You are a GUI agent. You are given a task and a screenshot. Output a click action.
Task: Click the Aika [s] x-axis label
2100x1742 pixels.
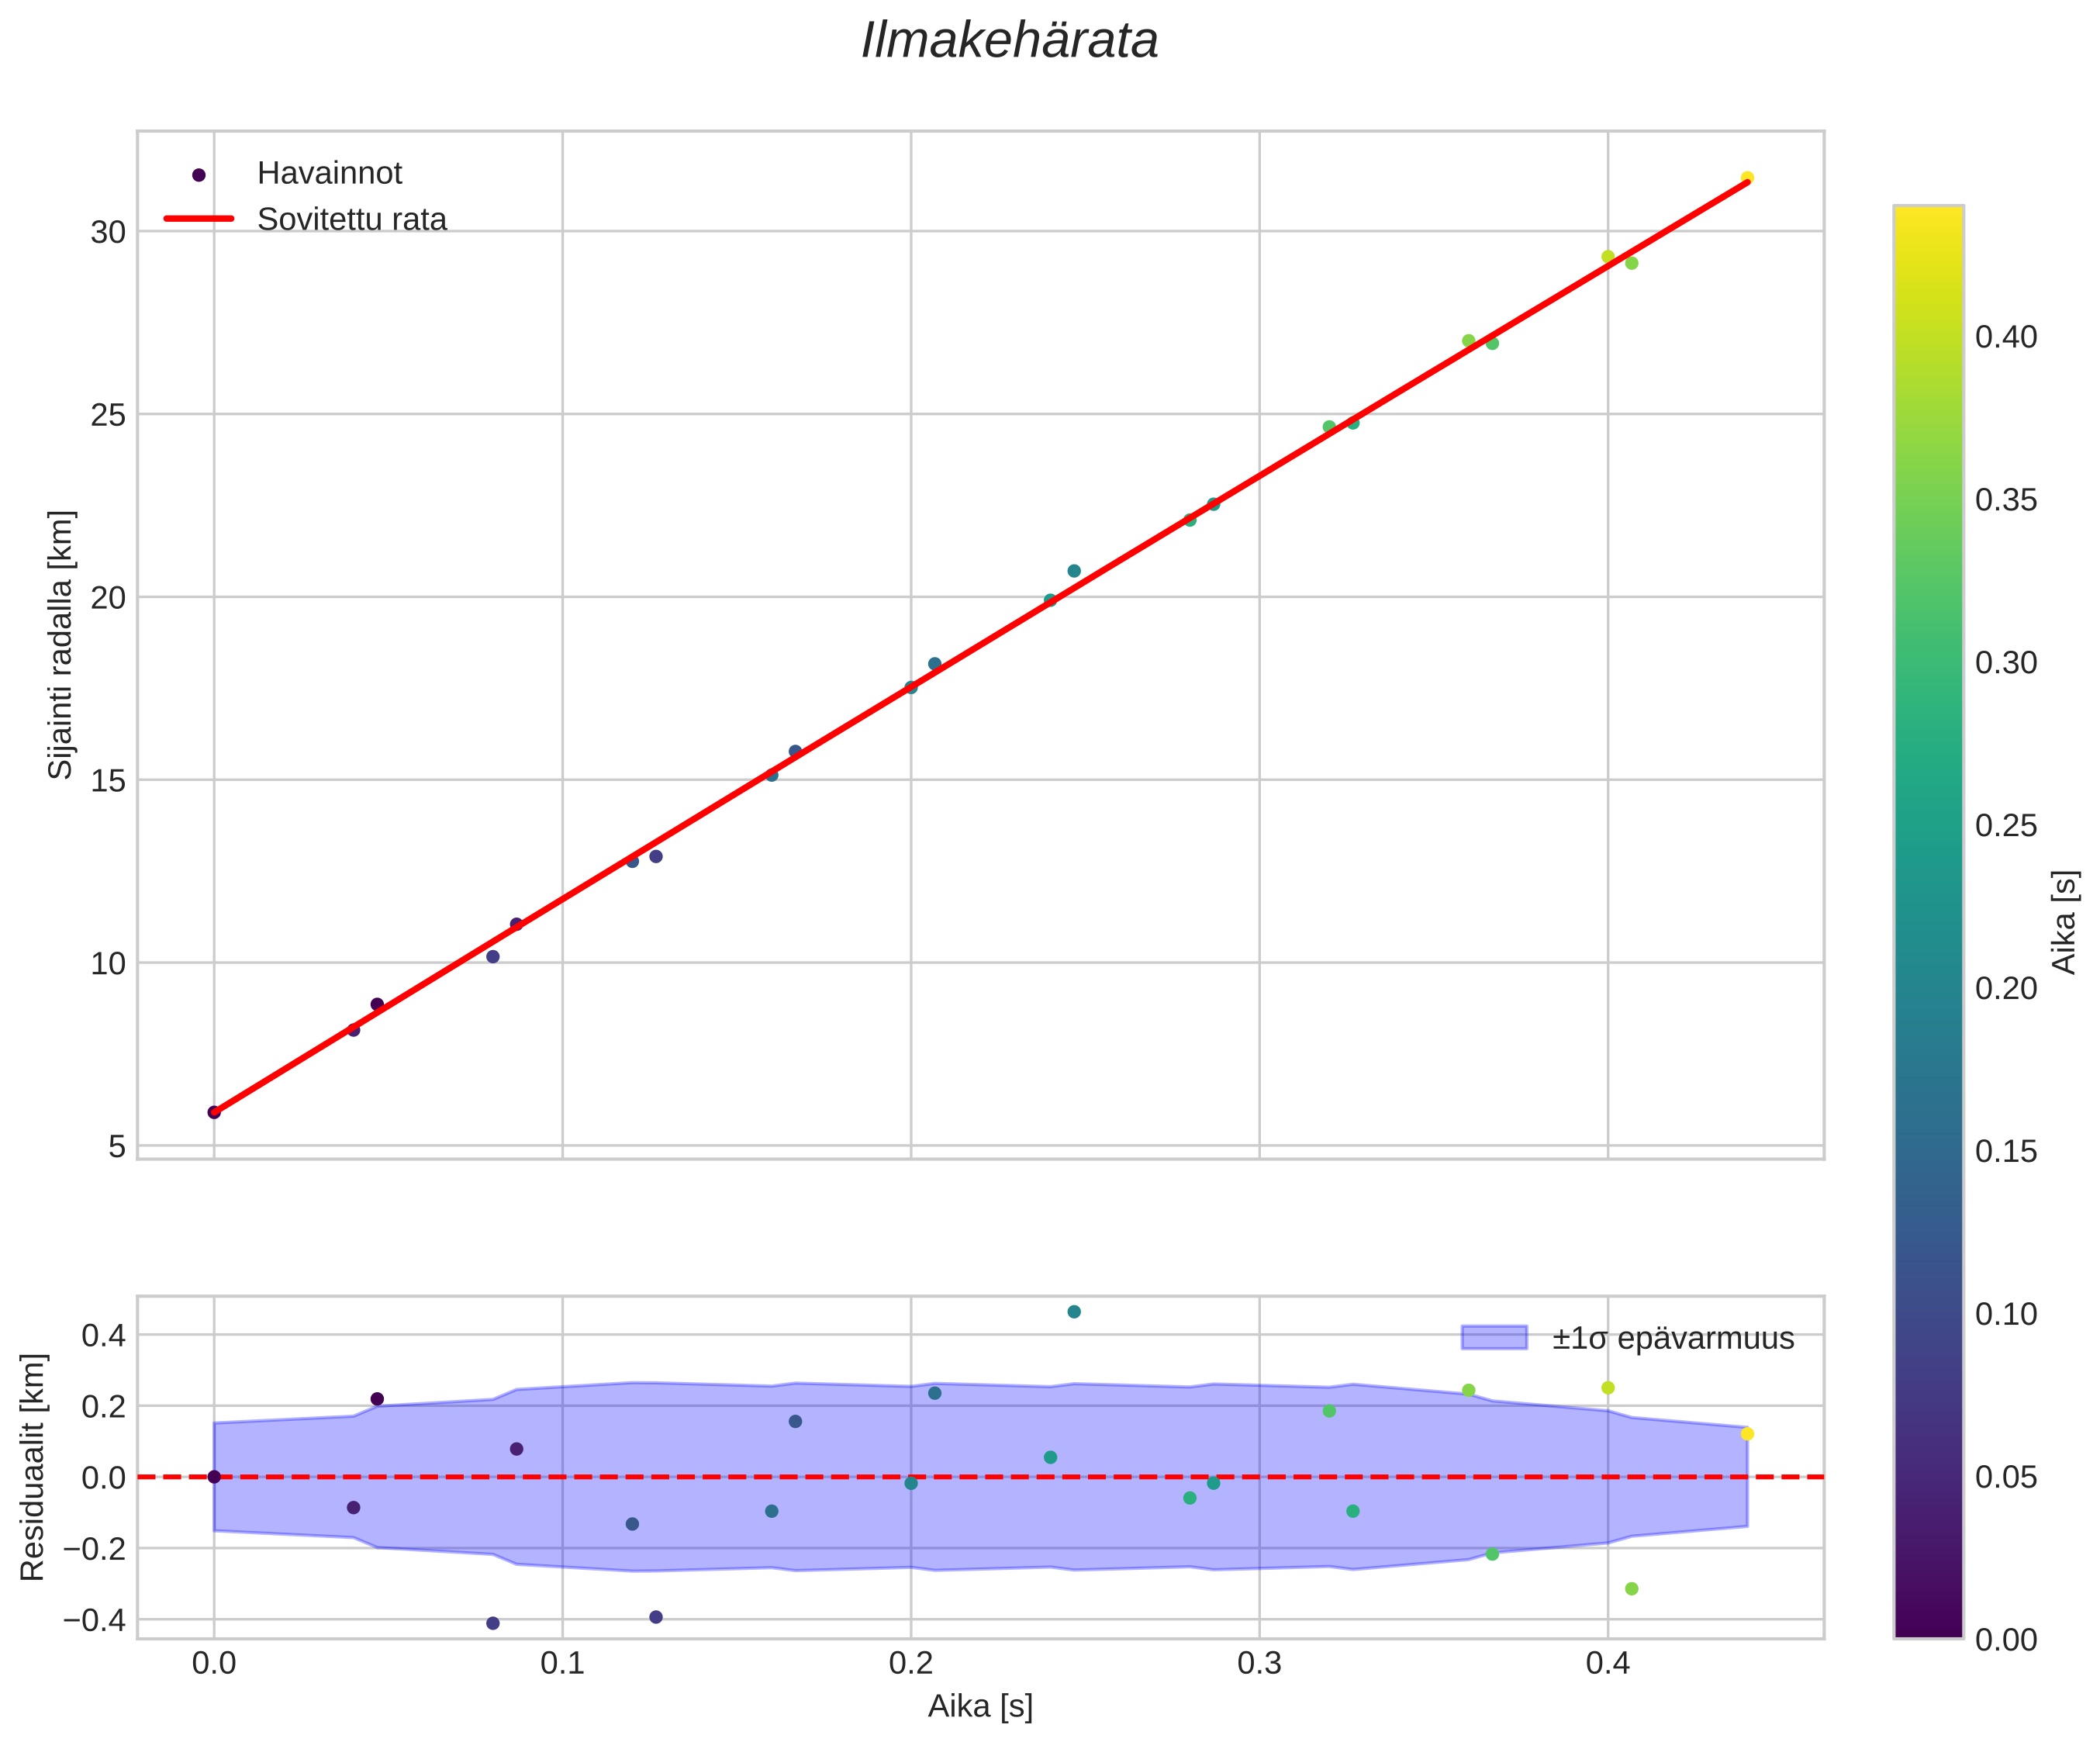(x=980, y=1706)
